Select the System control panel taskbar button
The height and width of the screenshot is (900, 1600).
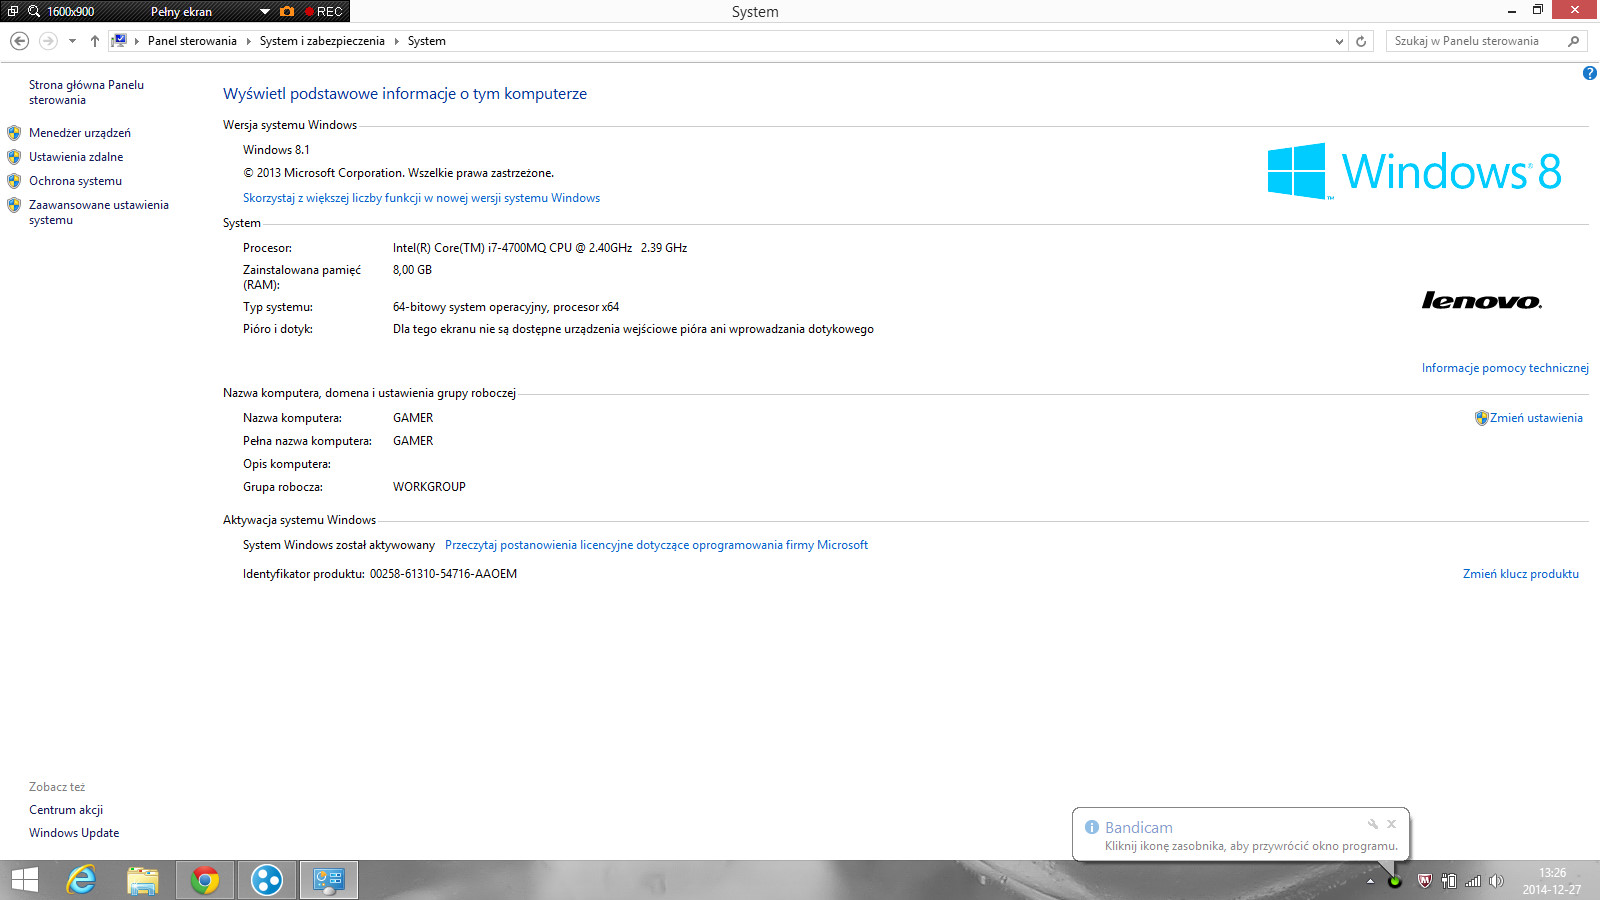[x=329, y=880]
